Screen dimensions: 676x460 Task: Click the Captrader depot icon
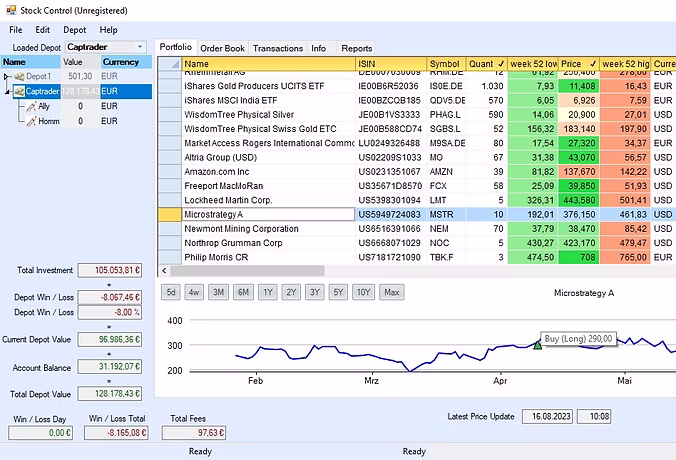[19, 91]
